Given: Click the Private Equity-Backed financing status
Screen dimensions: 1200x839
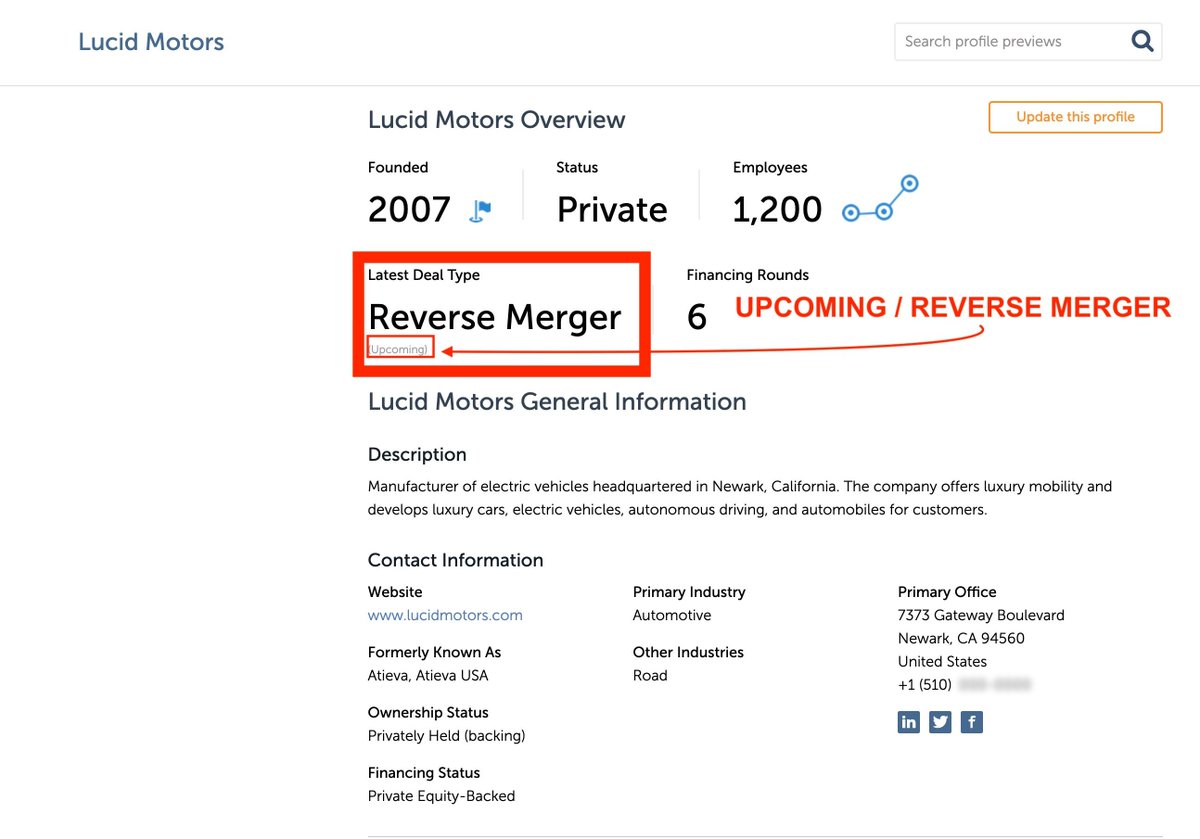Looking at the screenshot, I should pyautogui.click(x=441, y=795).
